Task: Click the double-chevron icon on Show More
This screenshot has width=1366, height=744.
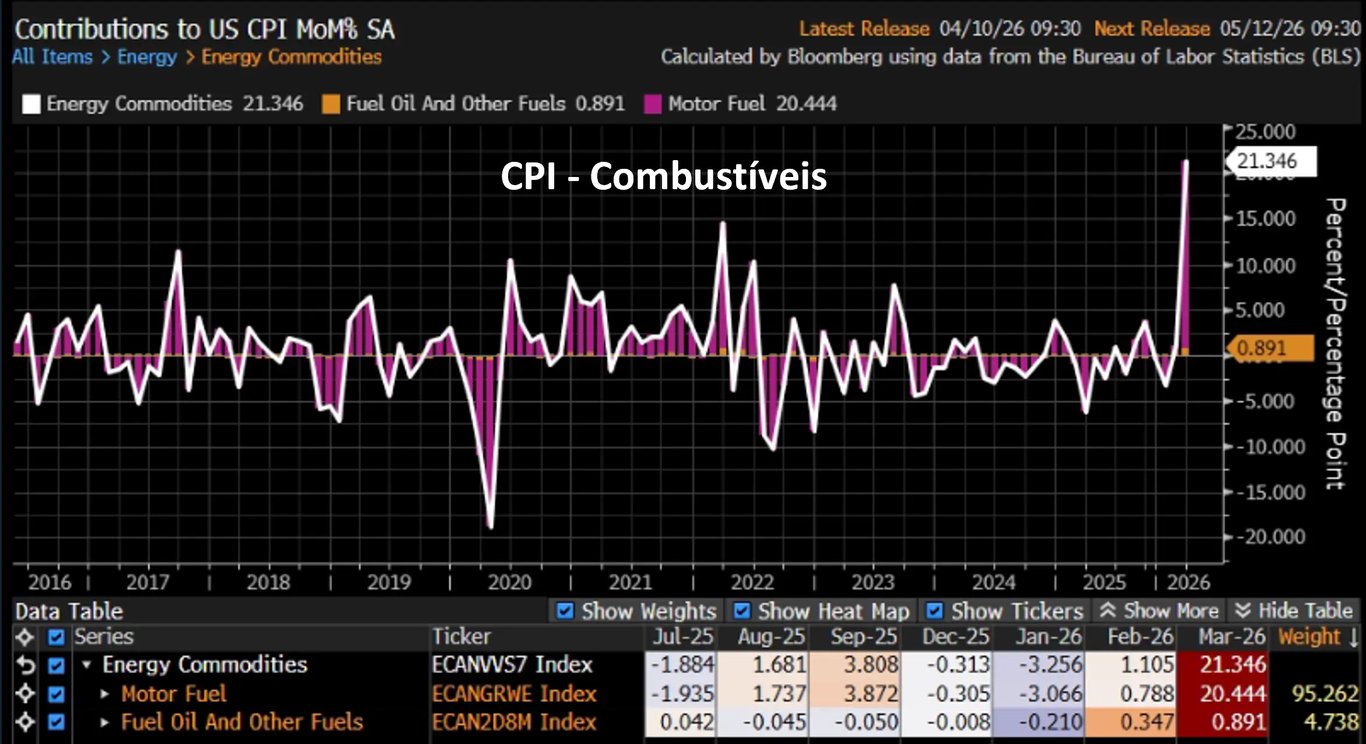Action: click(x=1107, y=611)
